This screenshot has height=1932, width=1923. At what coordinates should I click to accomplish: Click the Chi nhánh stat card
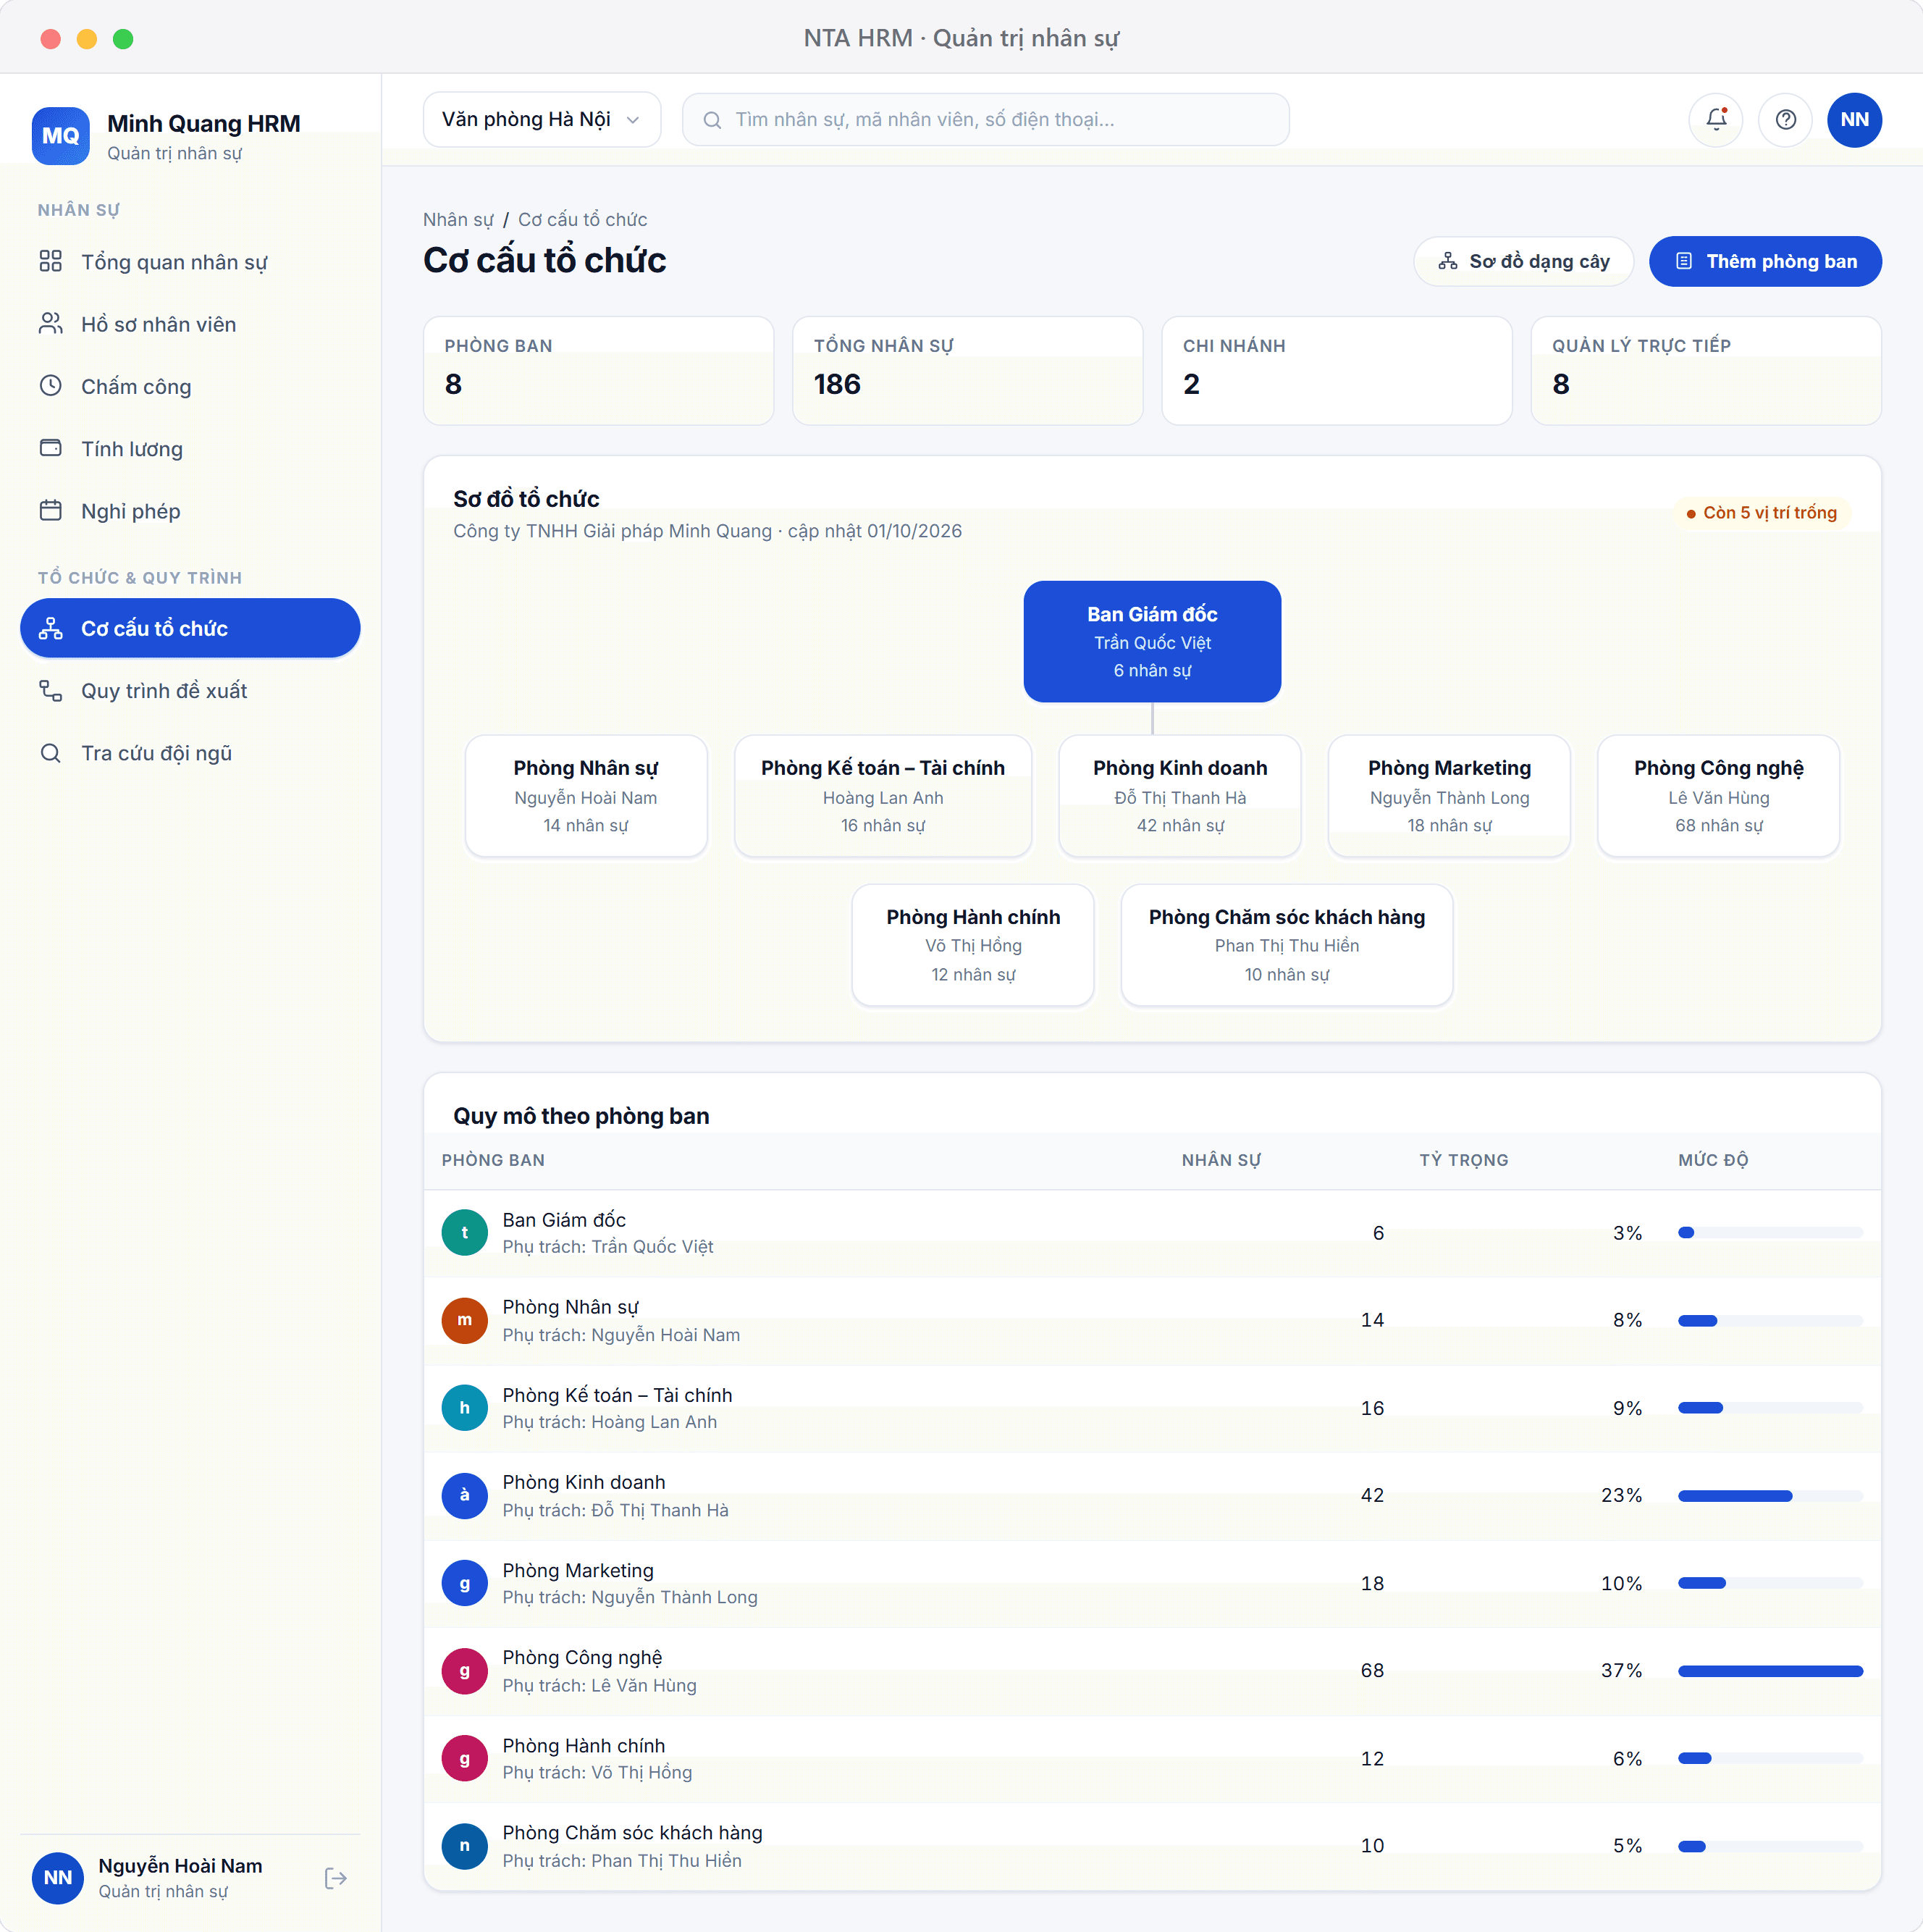pos(1336,371)
